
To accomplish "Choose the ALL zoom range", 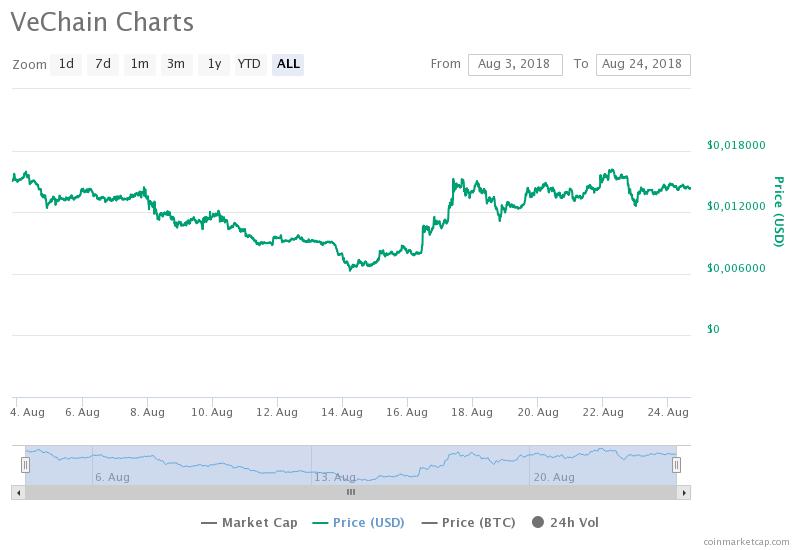I will tap(288, 64).
